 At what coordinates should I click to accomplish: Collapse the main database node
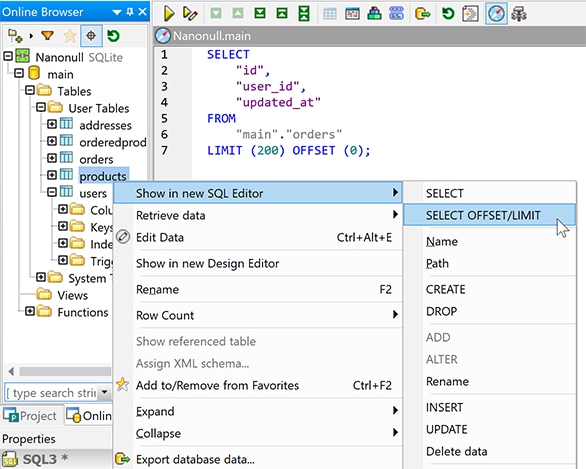pyautogui.click(x=19, y=73)
